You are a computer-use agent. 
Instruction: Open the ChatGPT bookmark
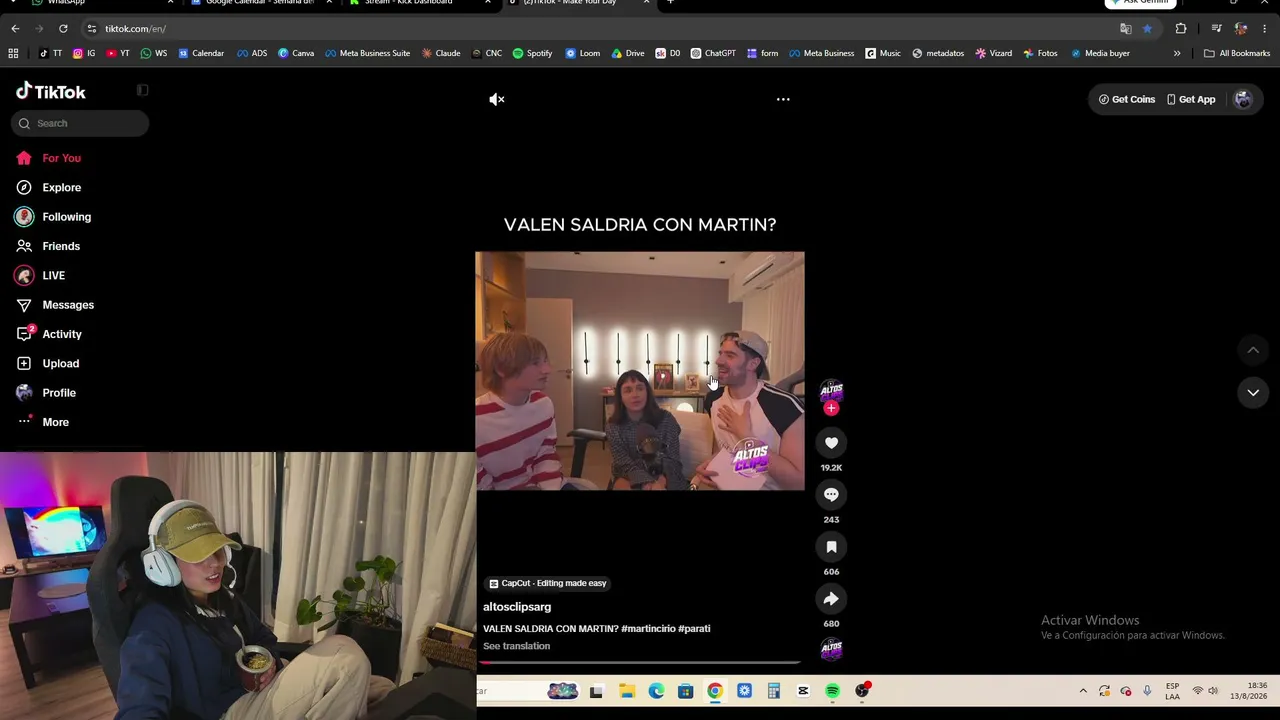713,53
